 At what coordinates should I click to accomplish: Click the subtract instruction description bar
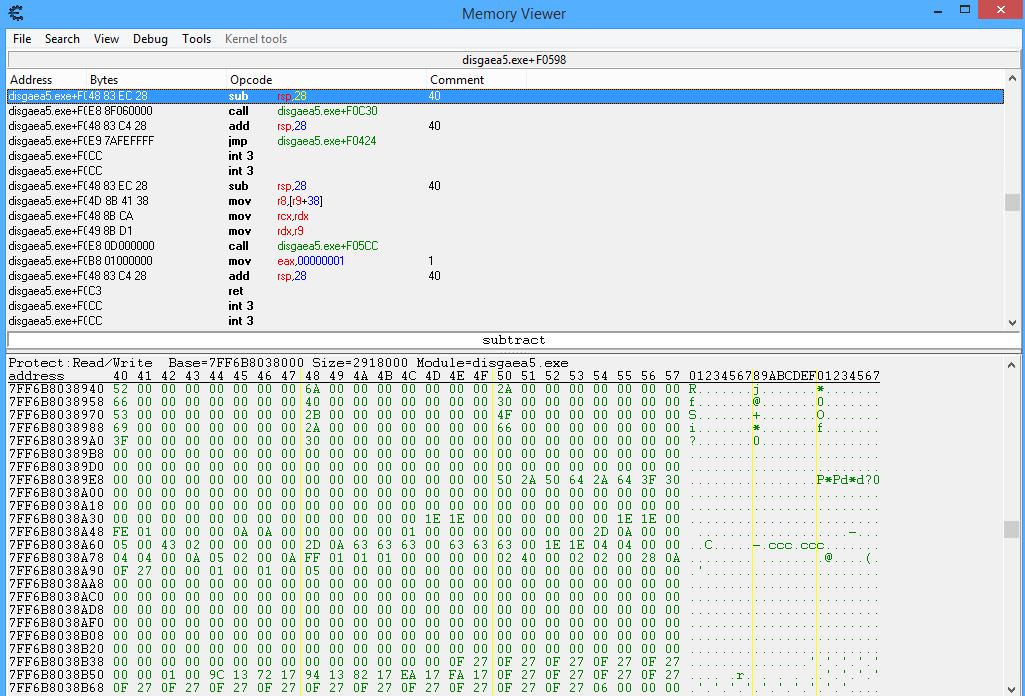coord(513,340)
